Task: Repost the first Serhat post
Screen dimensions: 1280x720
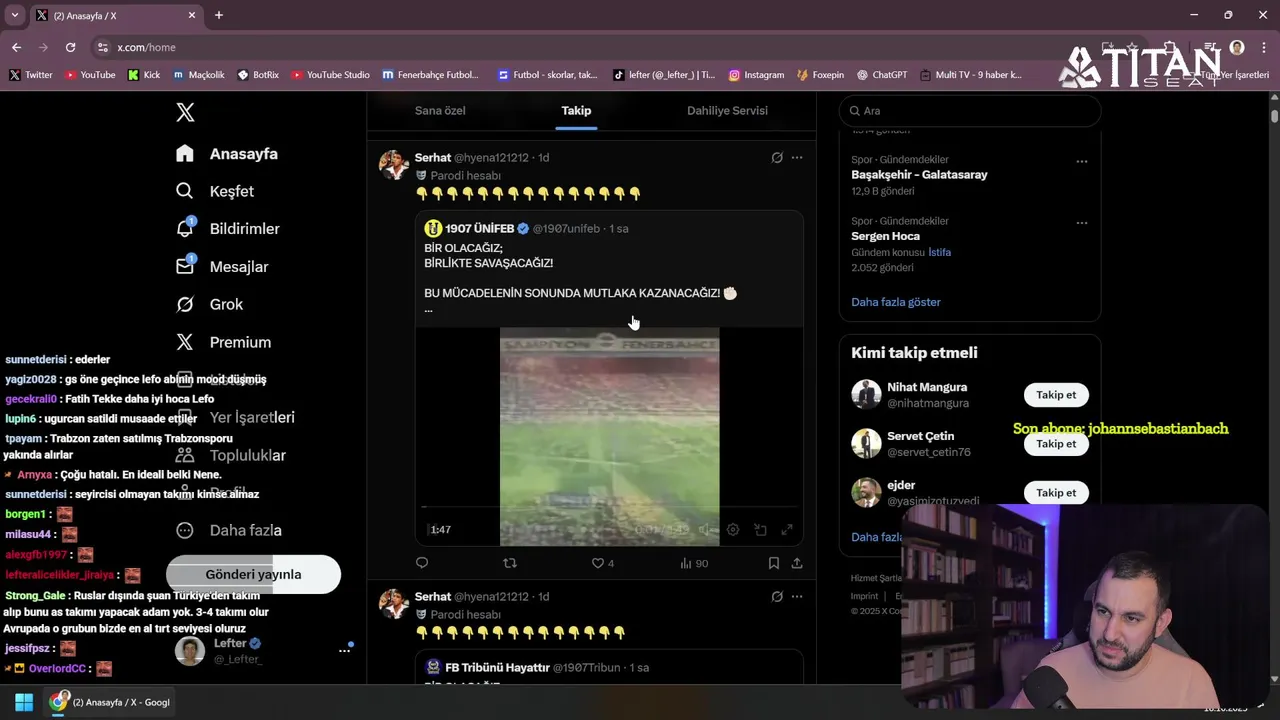Action: 510,563
